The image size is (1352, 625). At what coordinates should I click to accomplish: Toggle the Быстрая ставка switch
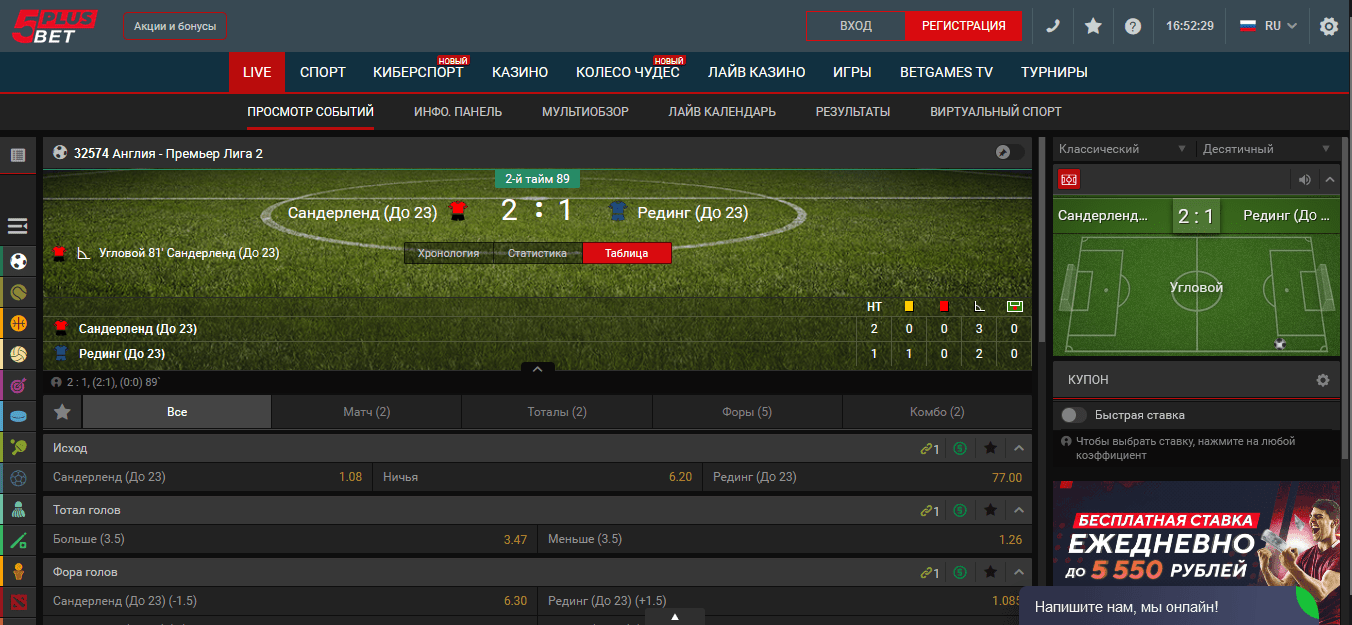click(x=1074, y=415)
